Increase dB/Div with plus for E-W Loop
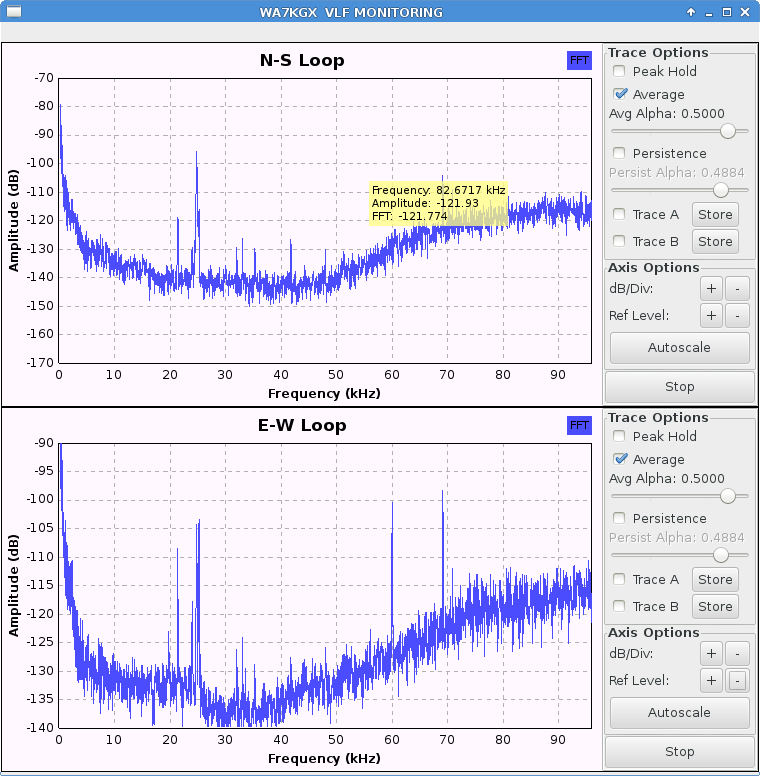This screenshot has width=760, height=776. click(x=710, y=653)
